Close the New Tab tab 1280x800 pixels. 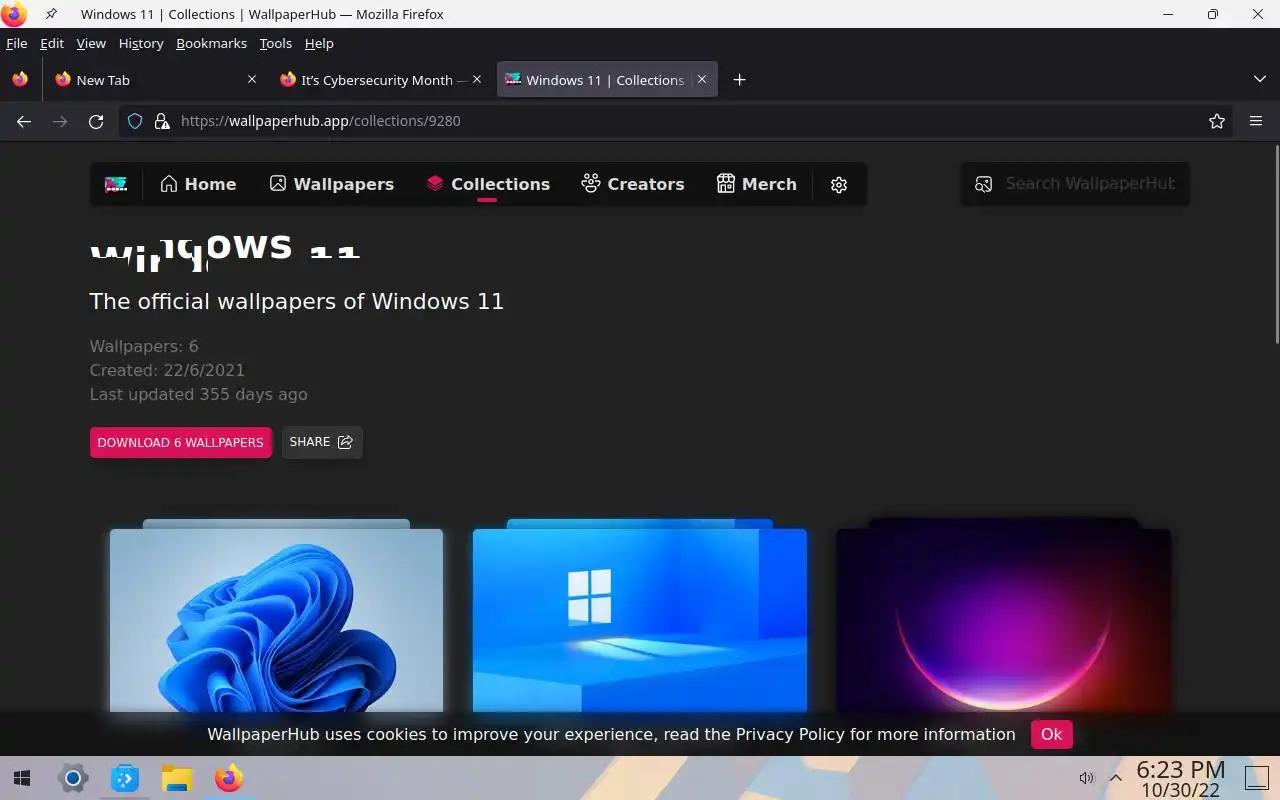(252, 80)
